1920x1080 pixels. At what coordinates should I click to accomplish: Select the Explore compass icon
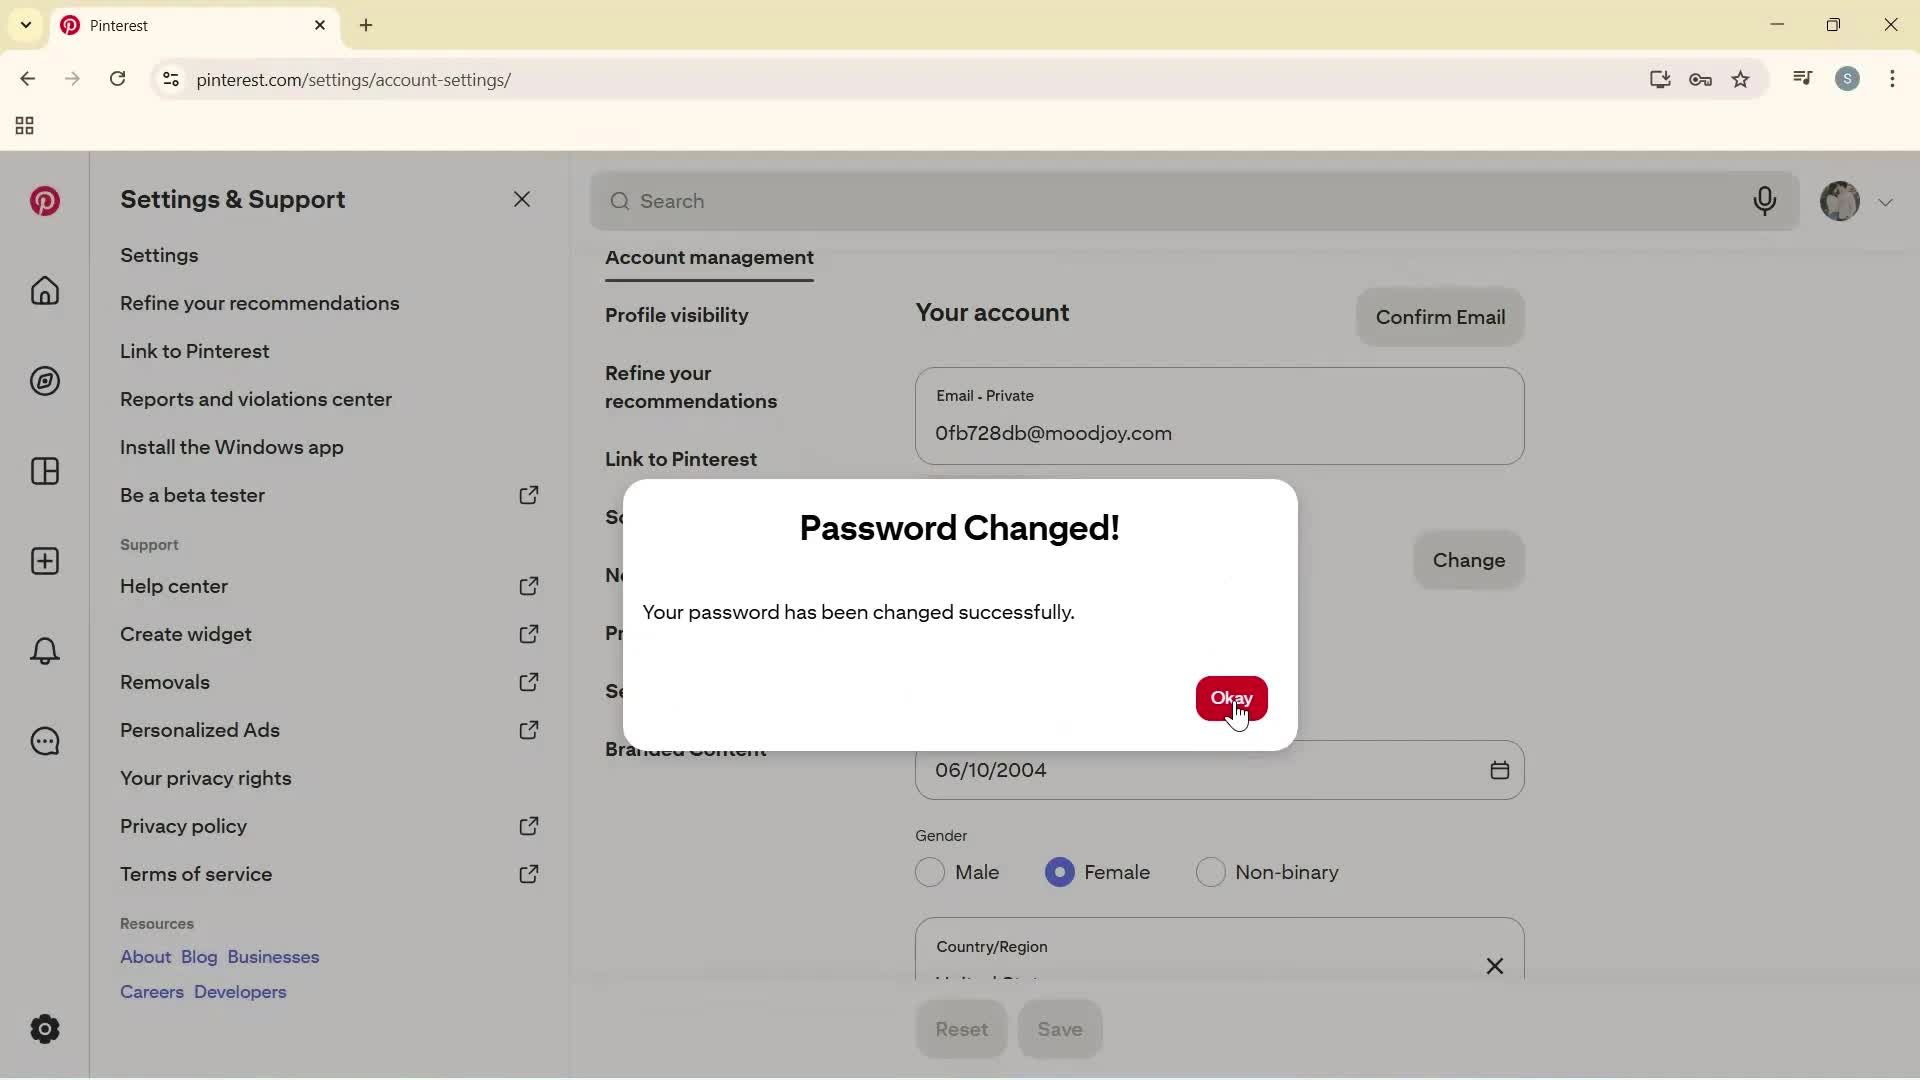44,381
